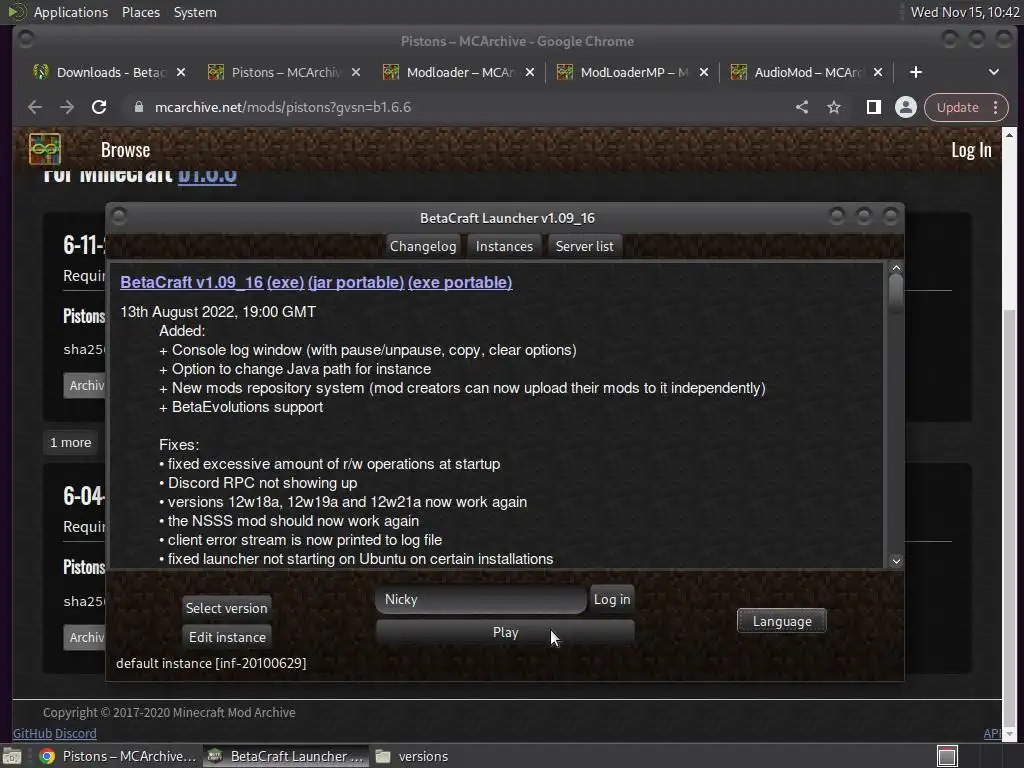The width and height of the screenshot is (1024, 768).
Task: Open the b1.6.6 version link
Action: coord(207,175)
